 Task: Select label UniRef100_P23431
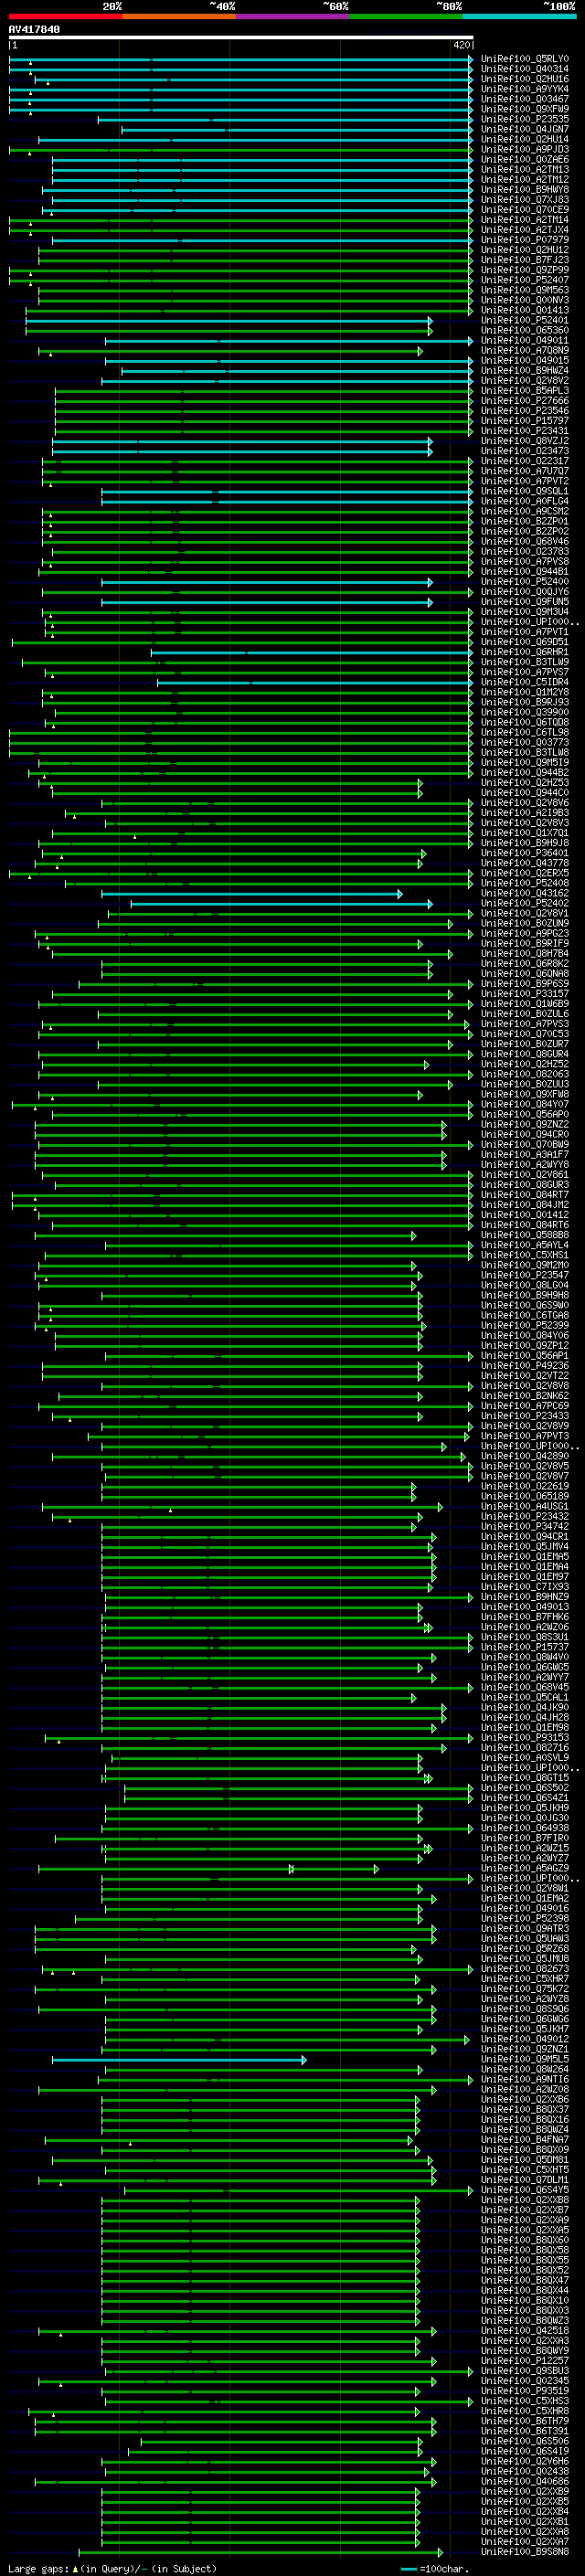(525, 431)
